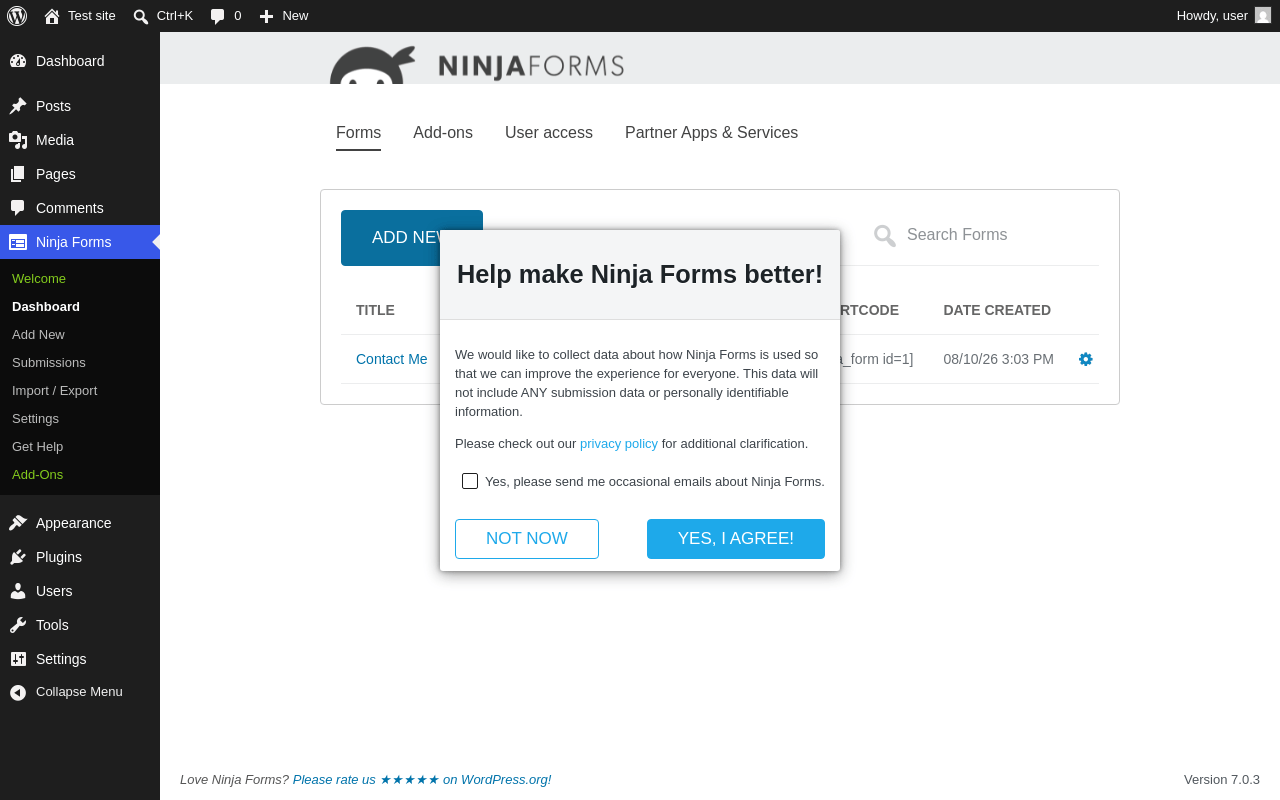Sort forms by DATE CREATED header
Image resolution: width=1280 pixels, height=800 pixels.
coord(997,310)
